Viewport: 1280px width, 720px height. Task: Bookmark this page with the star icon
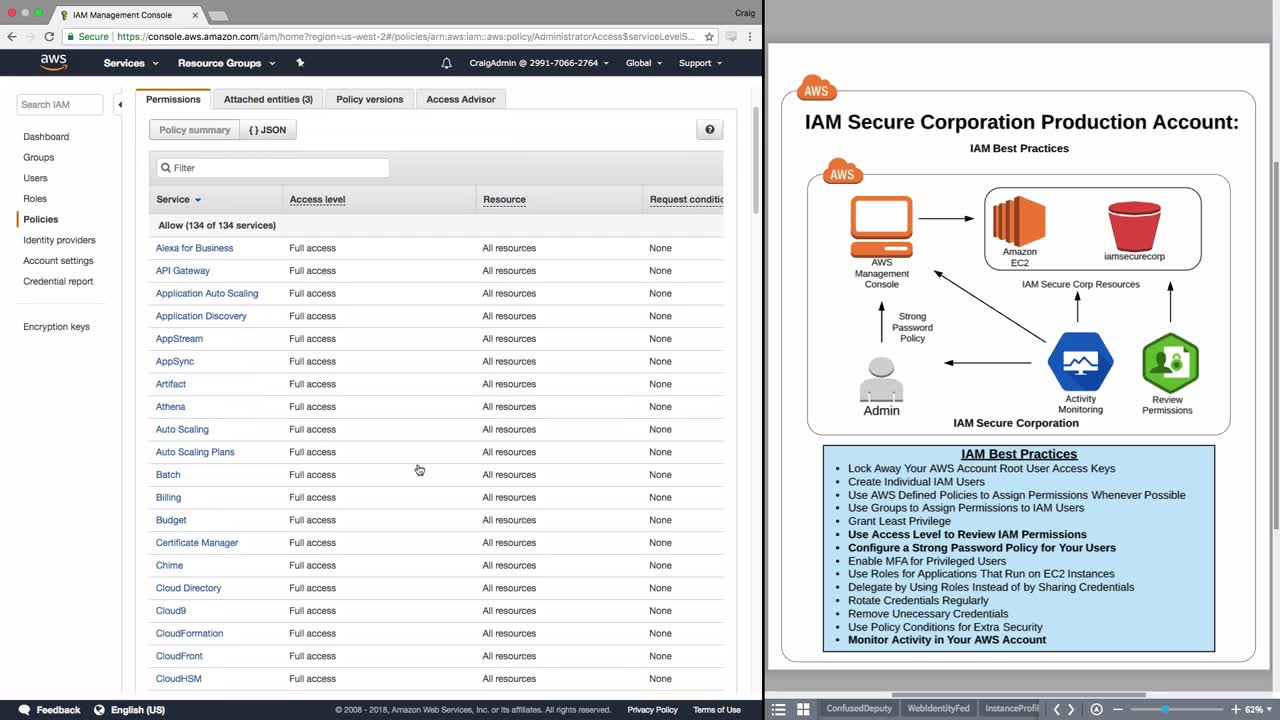pos(709,36)
